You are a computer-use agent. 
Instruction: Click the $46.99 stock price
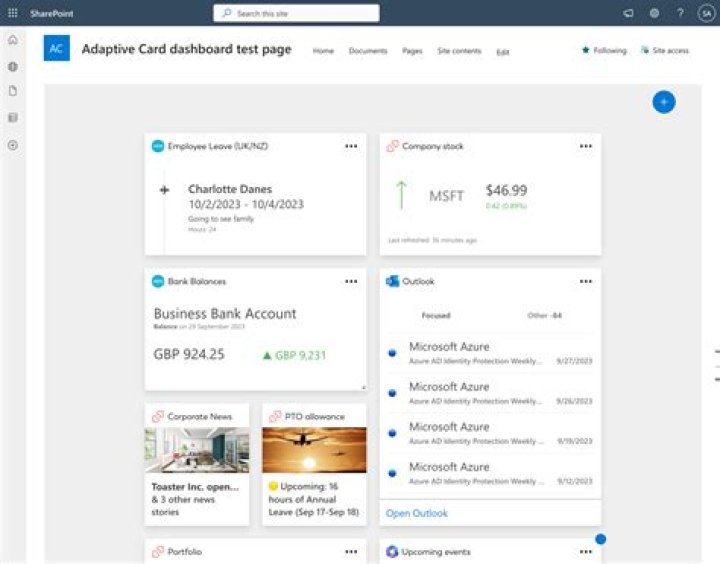click(x=506, y=190)
